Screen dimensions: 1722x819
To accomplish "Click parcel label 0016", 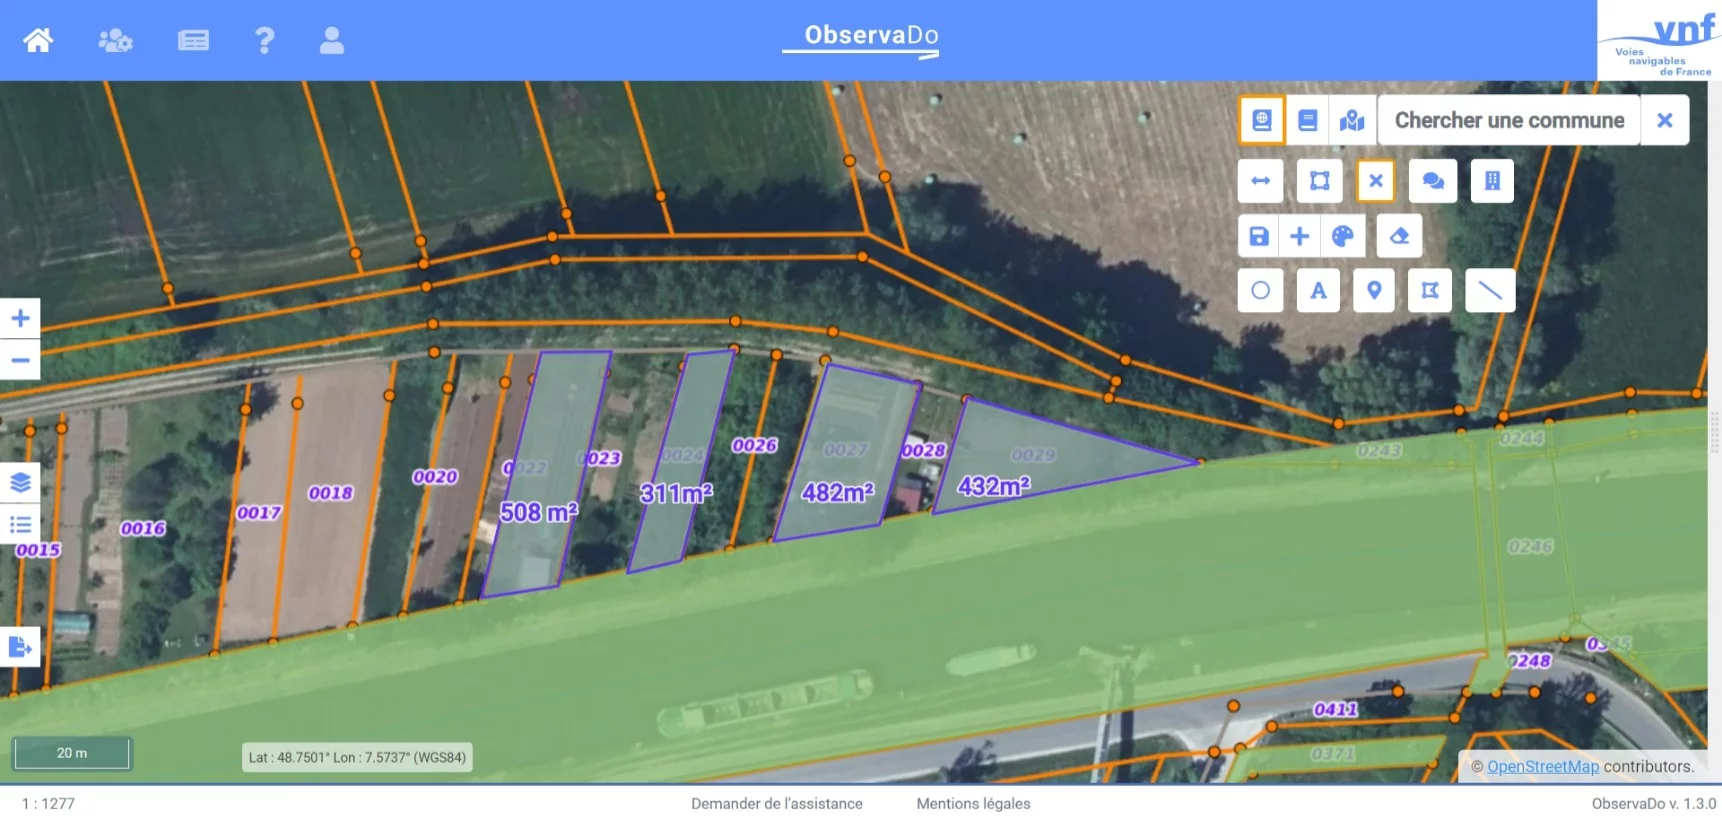I will pyautogui.click(x=143, y=528).
